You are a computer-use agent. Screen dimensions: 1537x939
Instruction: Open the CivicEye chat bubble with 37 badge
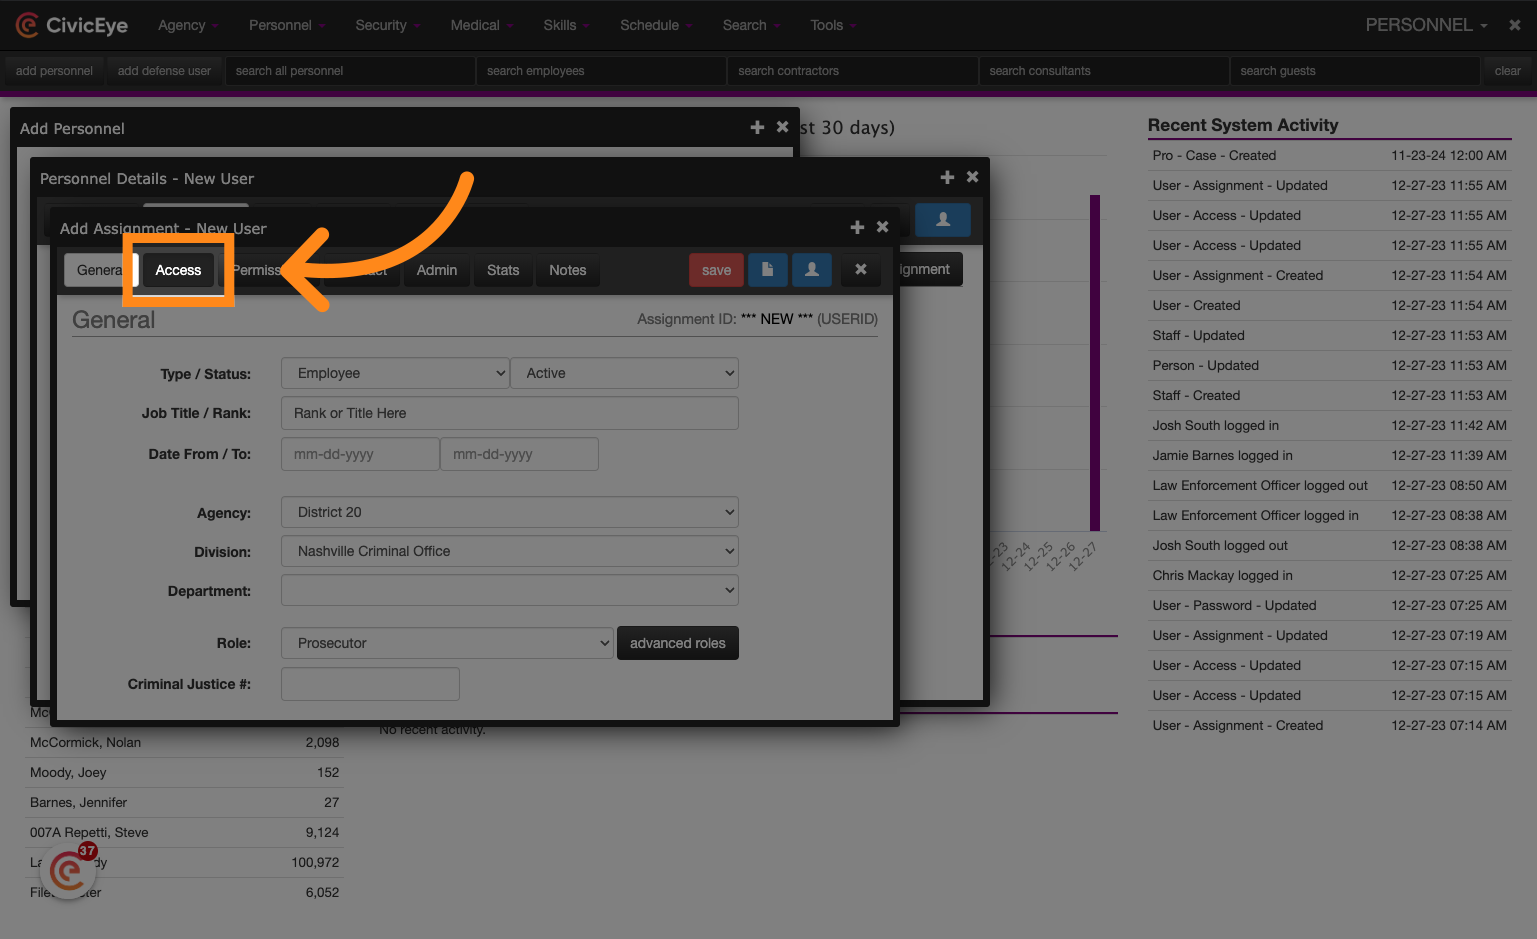pyautogui.click(x=68, y=872)
